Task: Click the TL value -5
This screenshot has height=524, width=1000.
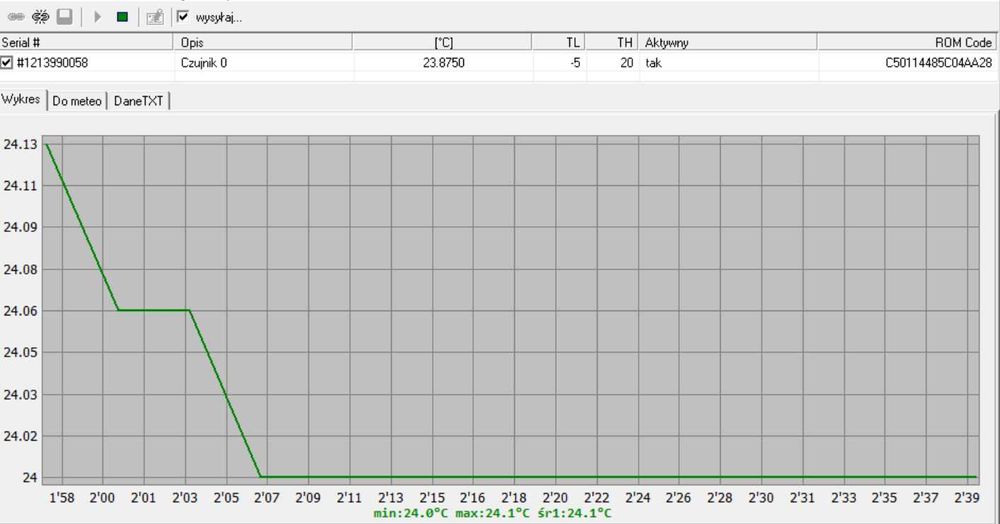Action: pyautogui.click(x=575, y=62)
